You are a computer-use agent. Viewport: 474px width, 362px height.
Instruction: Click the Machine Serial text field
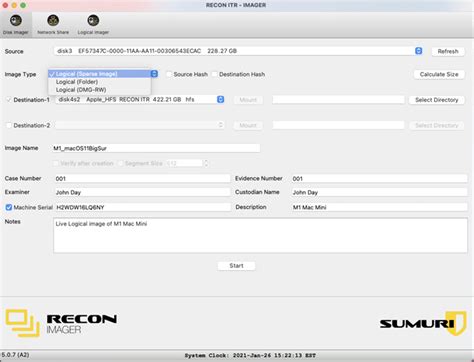pos(143,207)
